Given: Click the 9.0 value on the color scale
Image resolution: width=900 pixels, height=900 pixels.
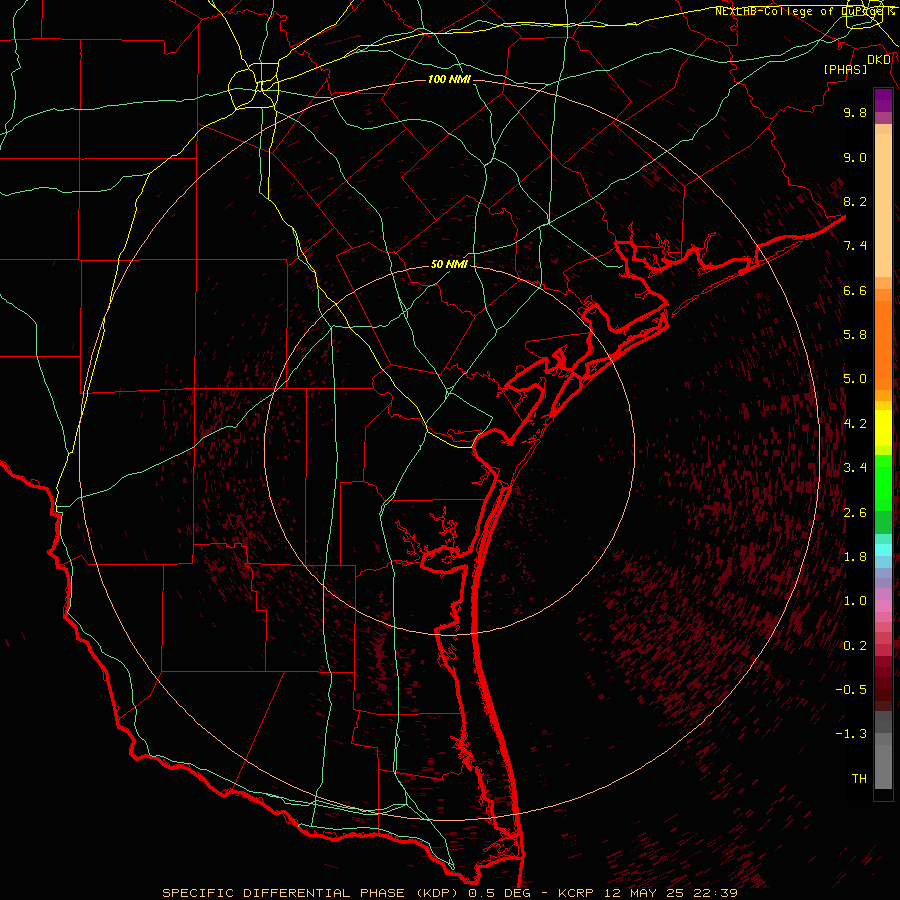Looking at the screenshot, I should pos(855,157).
